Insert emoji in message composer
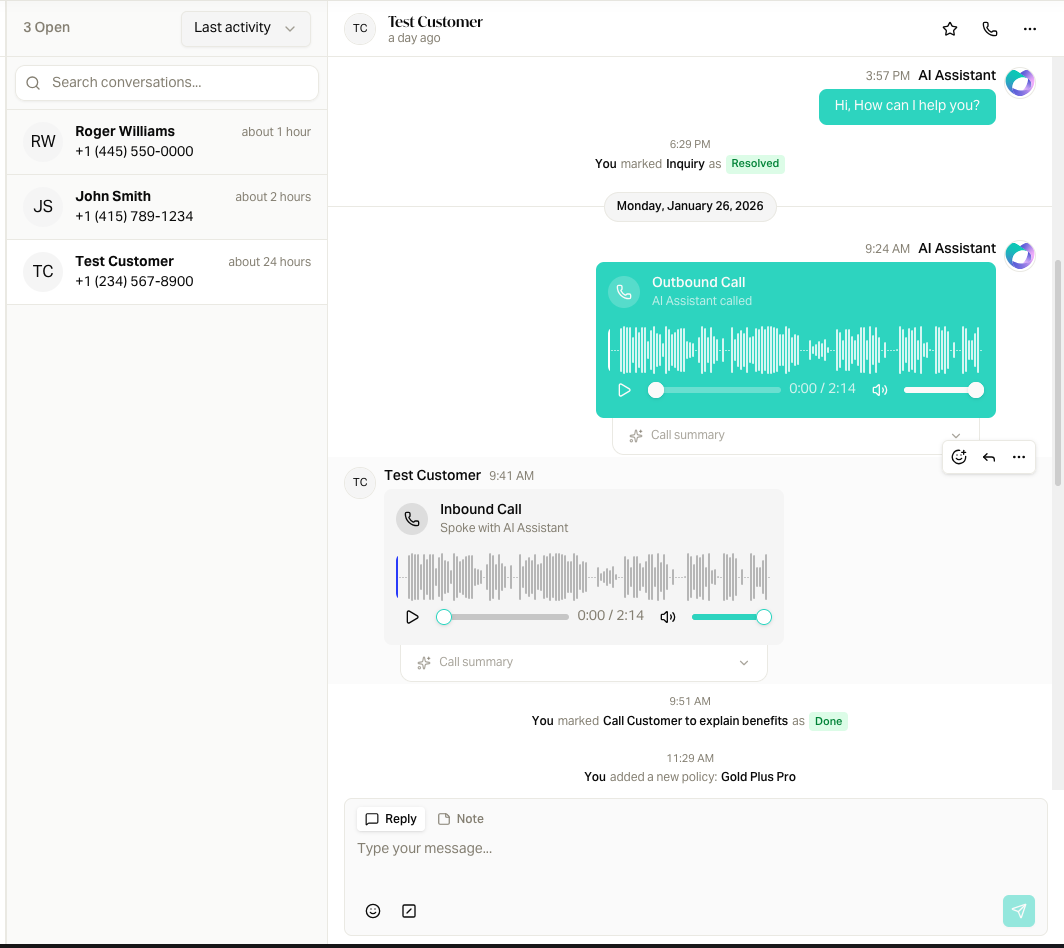 coord(373,911)
